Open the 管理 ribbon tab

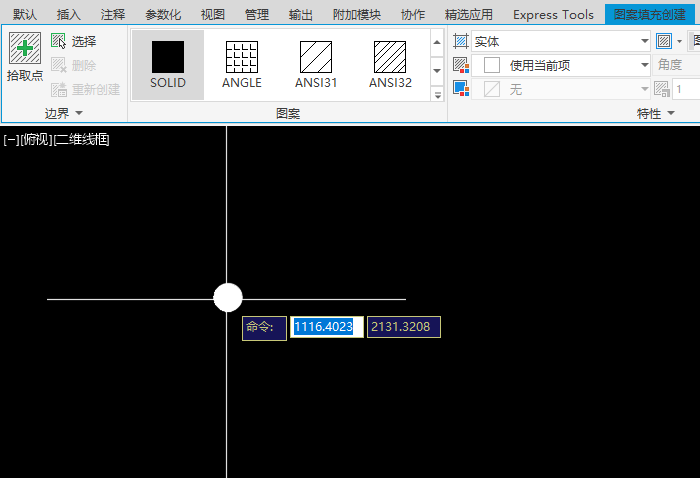[257, 15]
